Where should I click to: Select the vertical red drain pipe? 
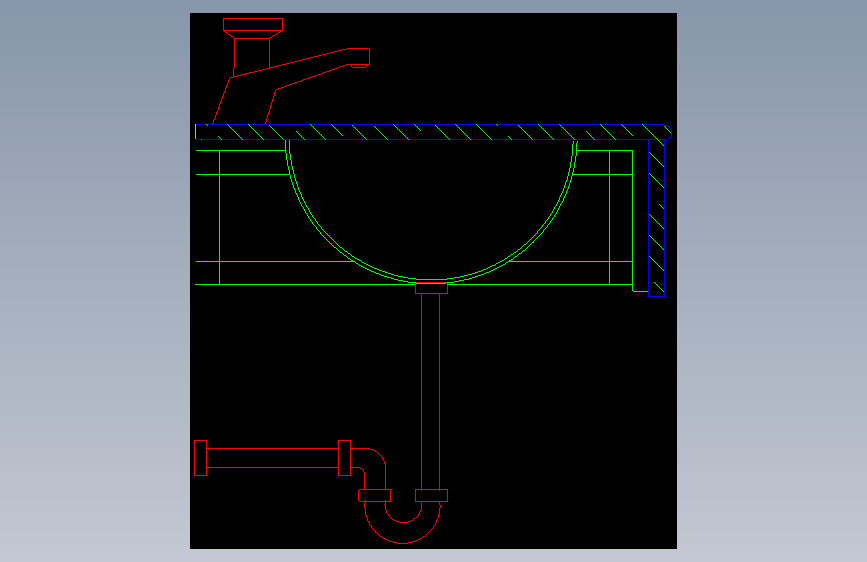point(431,392)
